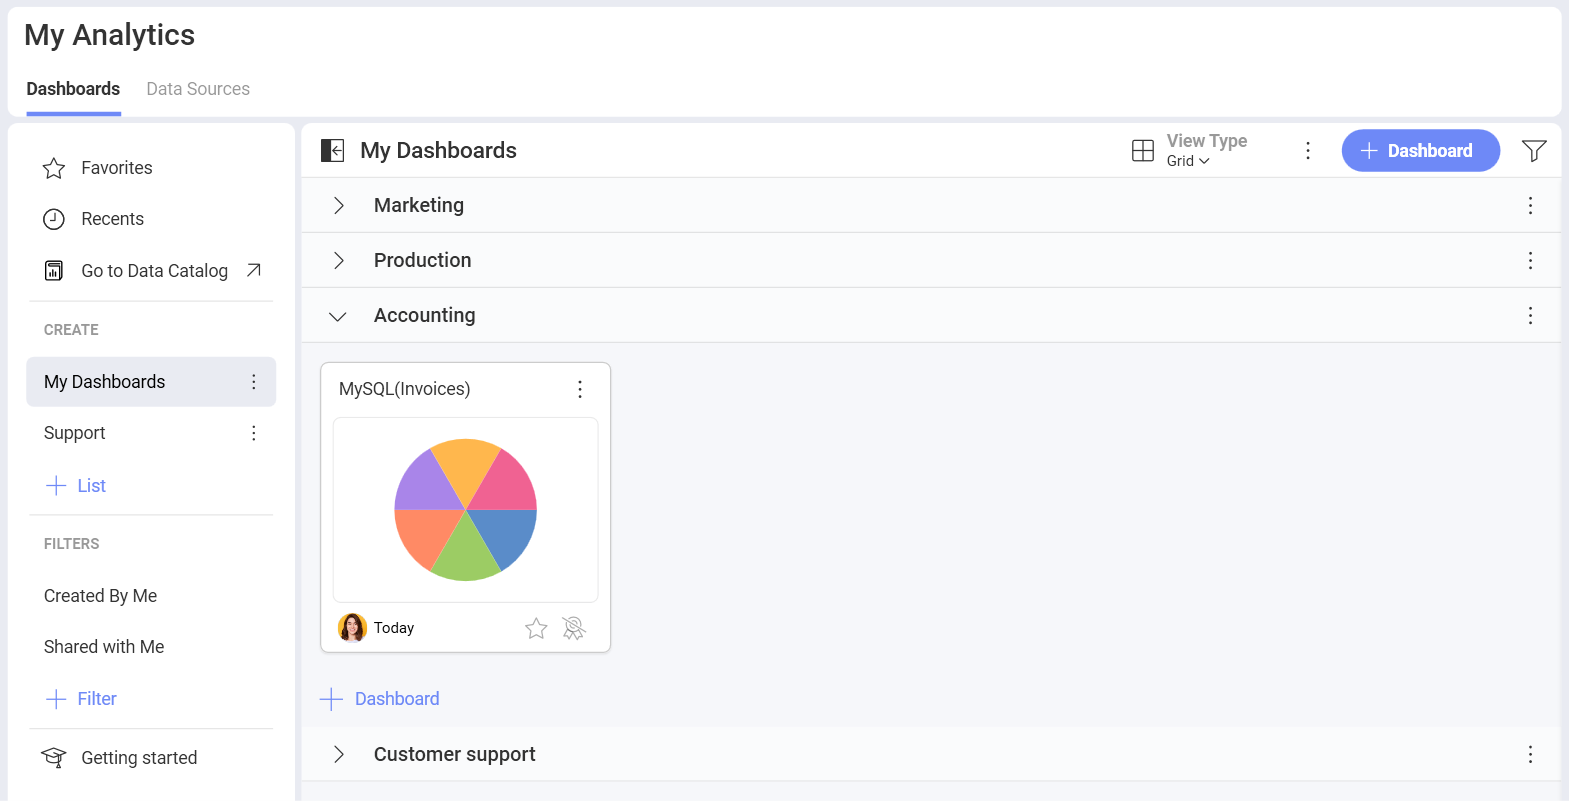The height and width of the screenshot is (801, 1569).
Task: Open the filter funnel icon
Action: (x=1534, y=150)
